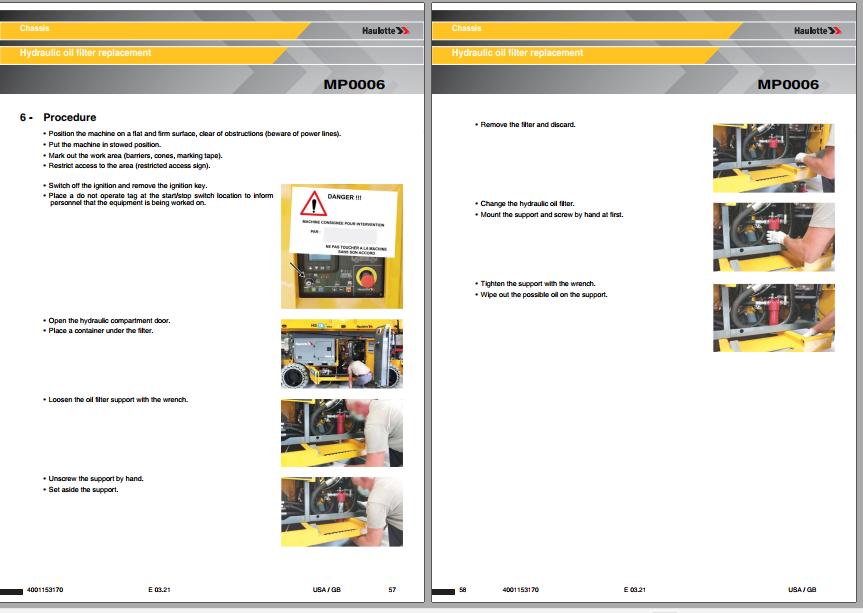Click 'Hydraulic oil filter replacement' banner on left page
This screenshot has width=863, height=613.
(x=86, y=53)
